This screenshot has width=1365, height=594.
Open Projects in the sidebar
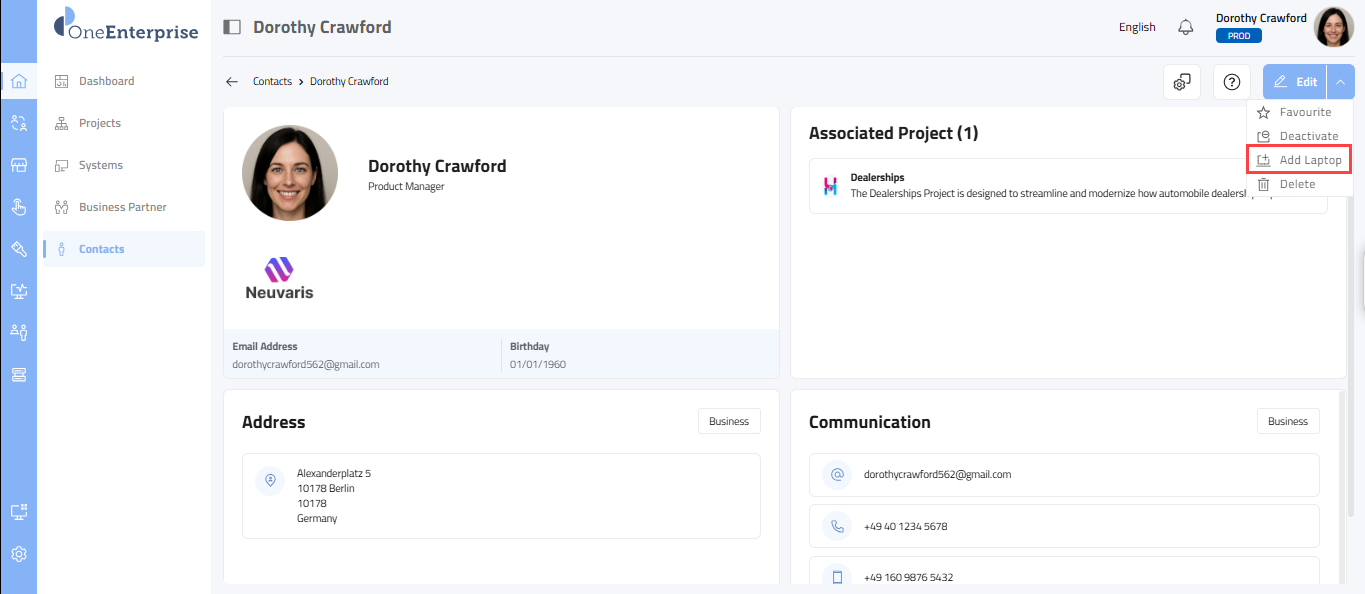100,123
